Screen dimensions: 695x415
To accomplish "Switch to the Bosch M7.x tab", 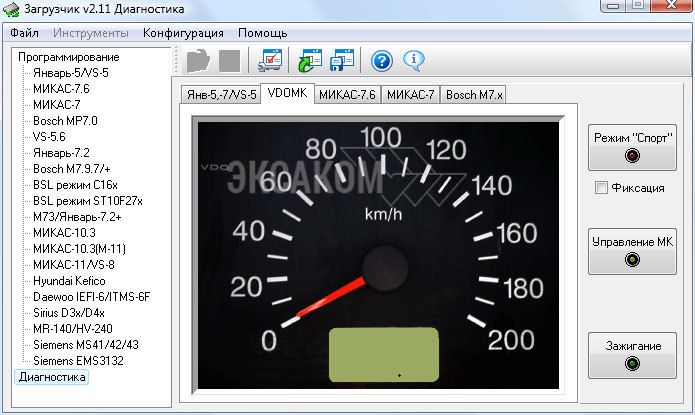I will click(x=475, y=95).
